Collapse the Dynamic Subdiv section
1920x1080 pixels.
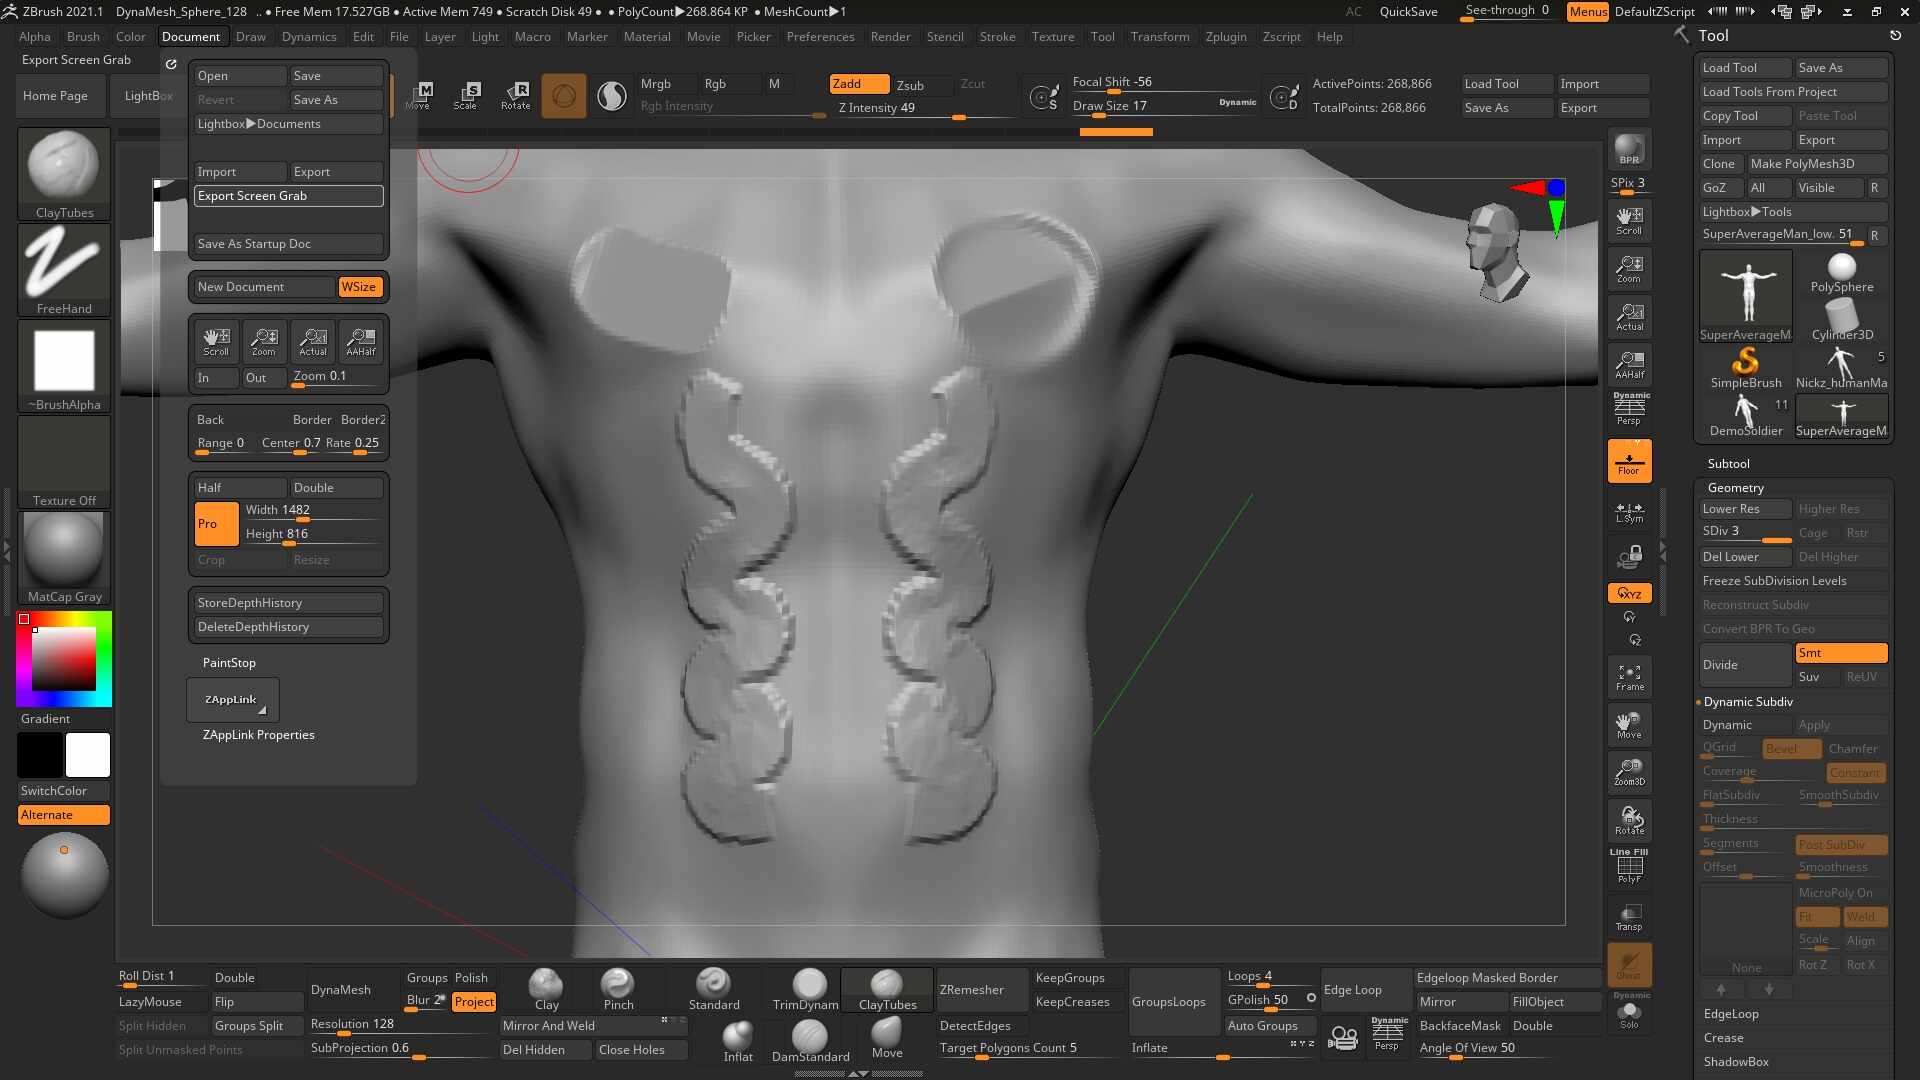1748,702
